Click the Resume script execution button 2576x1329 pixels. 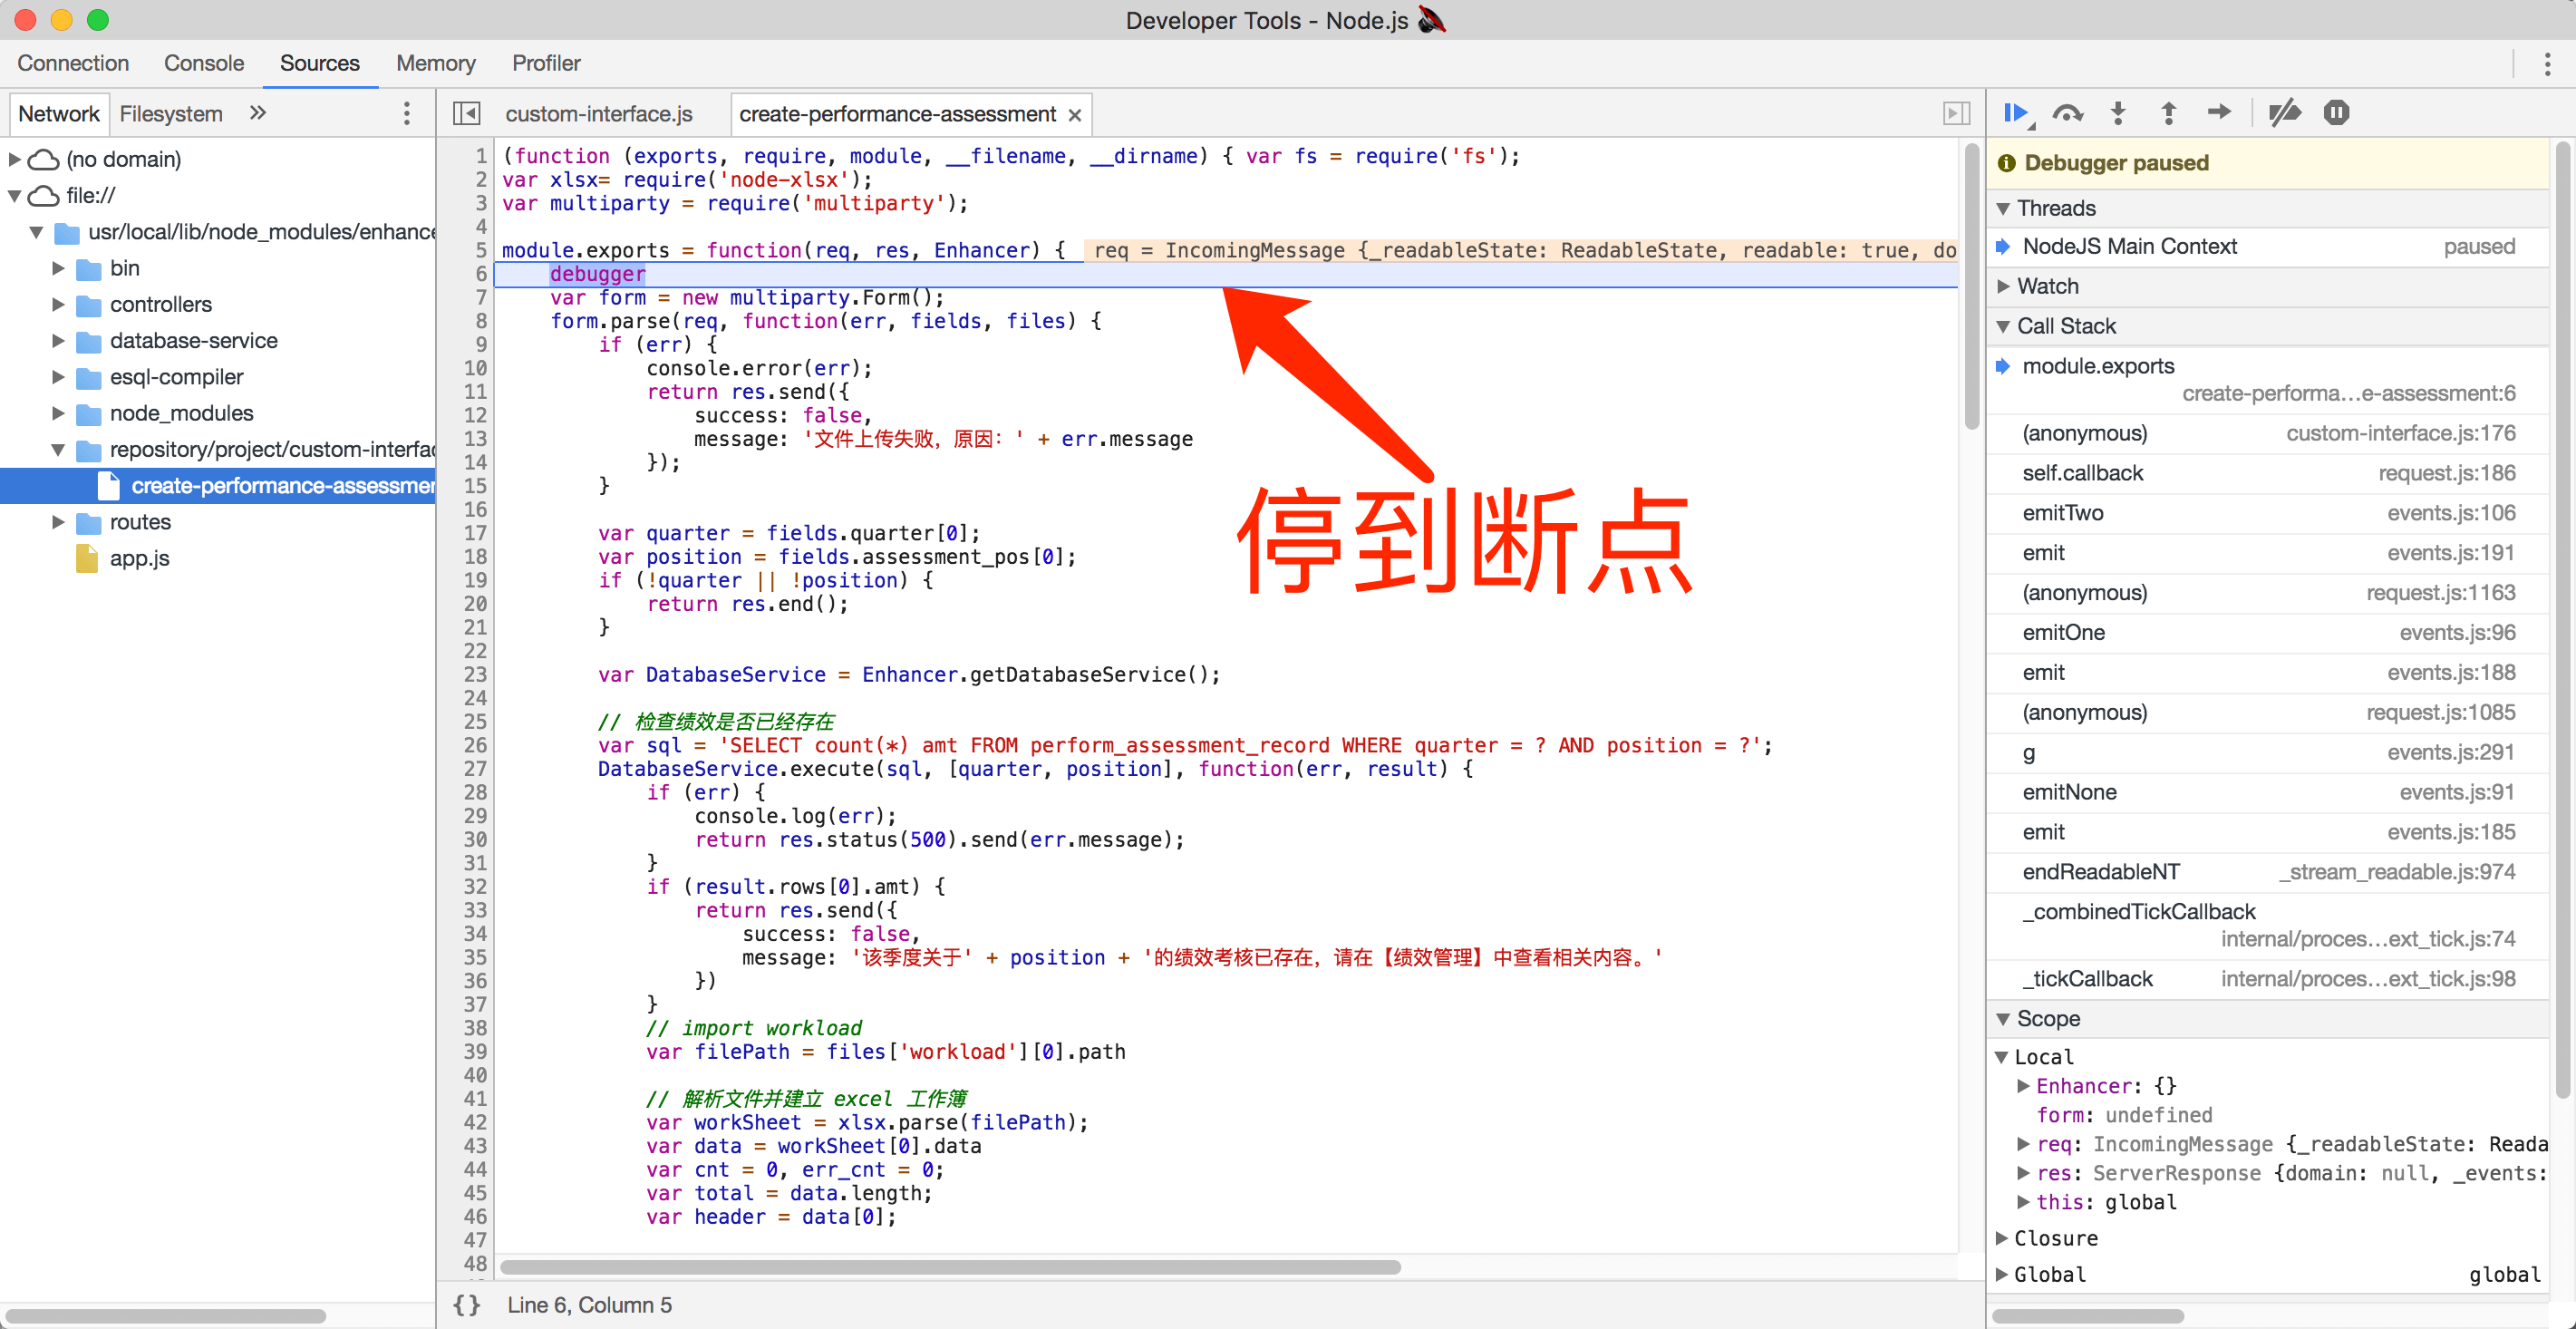point(2020,113)
